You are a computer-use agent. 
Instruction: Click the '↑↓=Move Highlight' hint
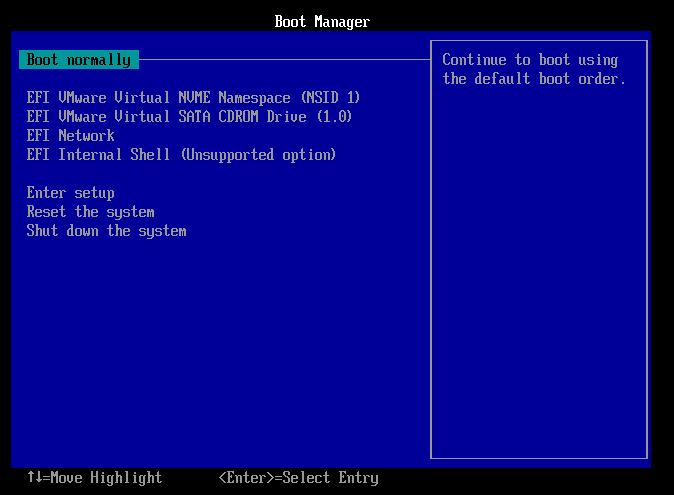click(x=95, y=477)
